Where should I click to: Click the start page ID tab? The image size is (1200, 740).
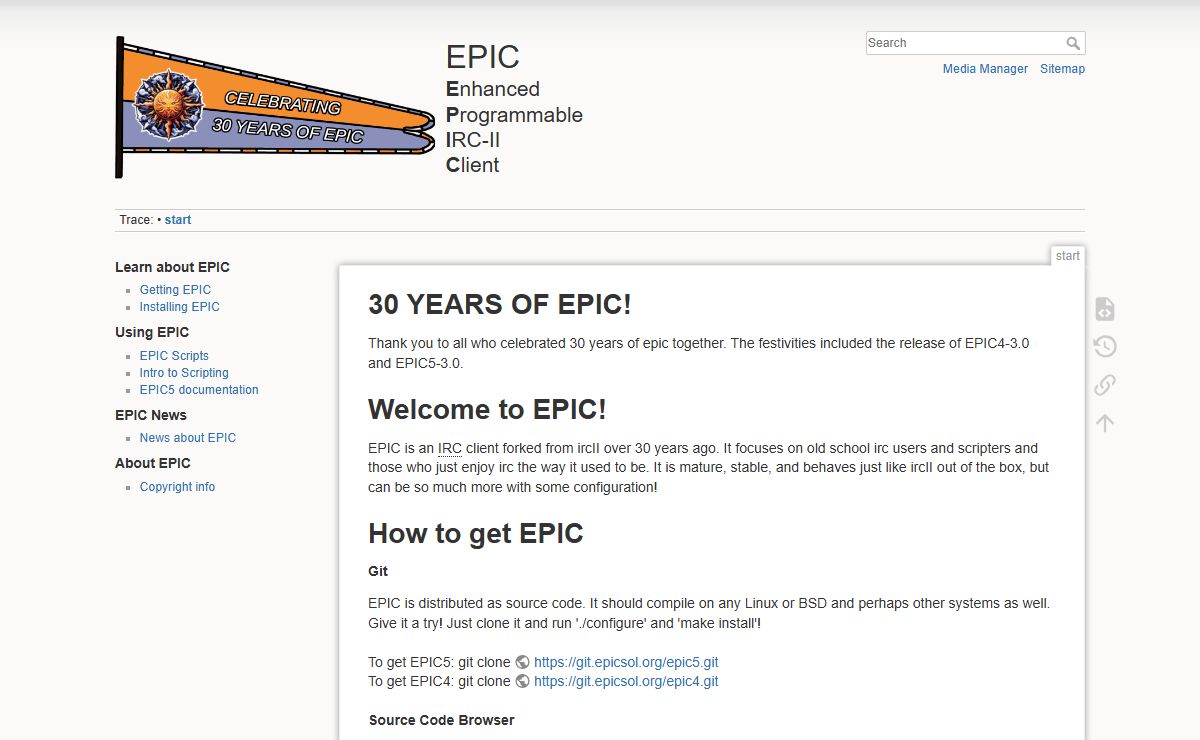coord(1068,256)
